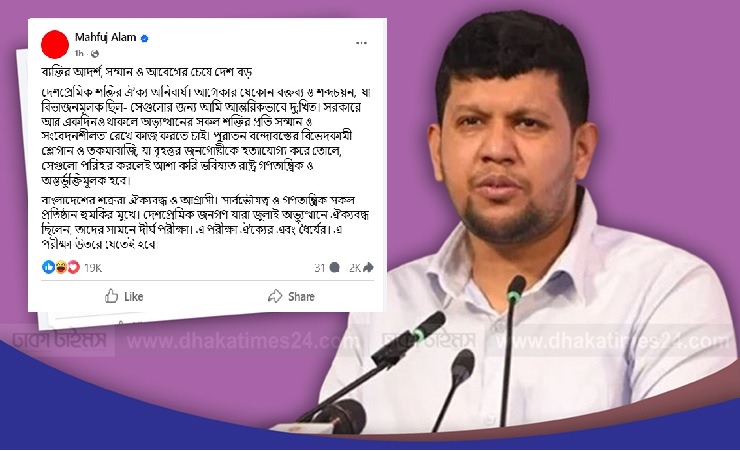Like the post using the Like button
740x451 pixels.
[x=124, y=296]
